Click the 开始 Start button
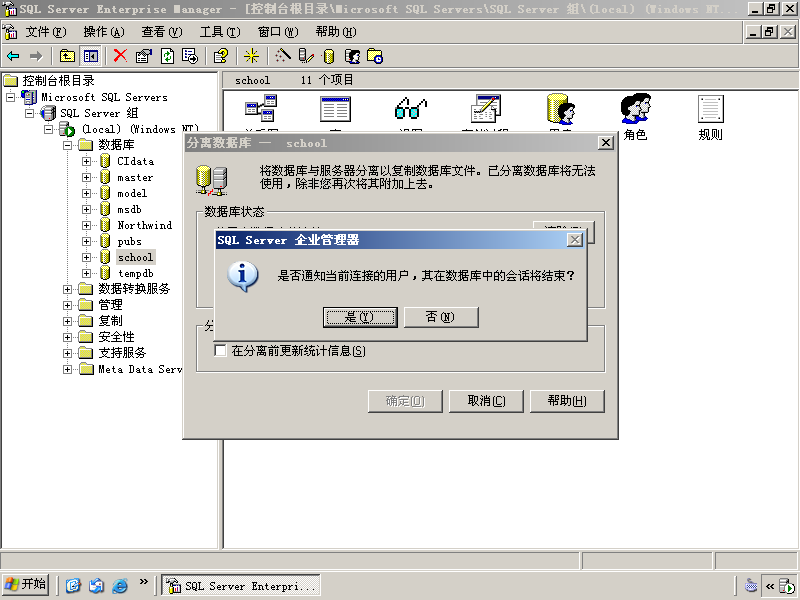800x600 pixels. [x=25, y=584]
